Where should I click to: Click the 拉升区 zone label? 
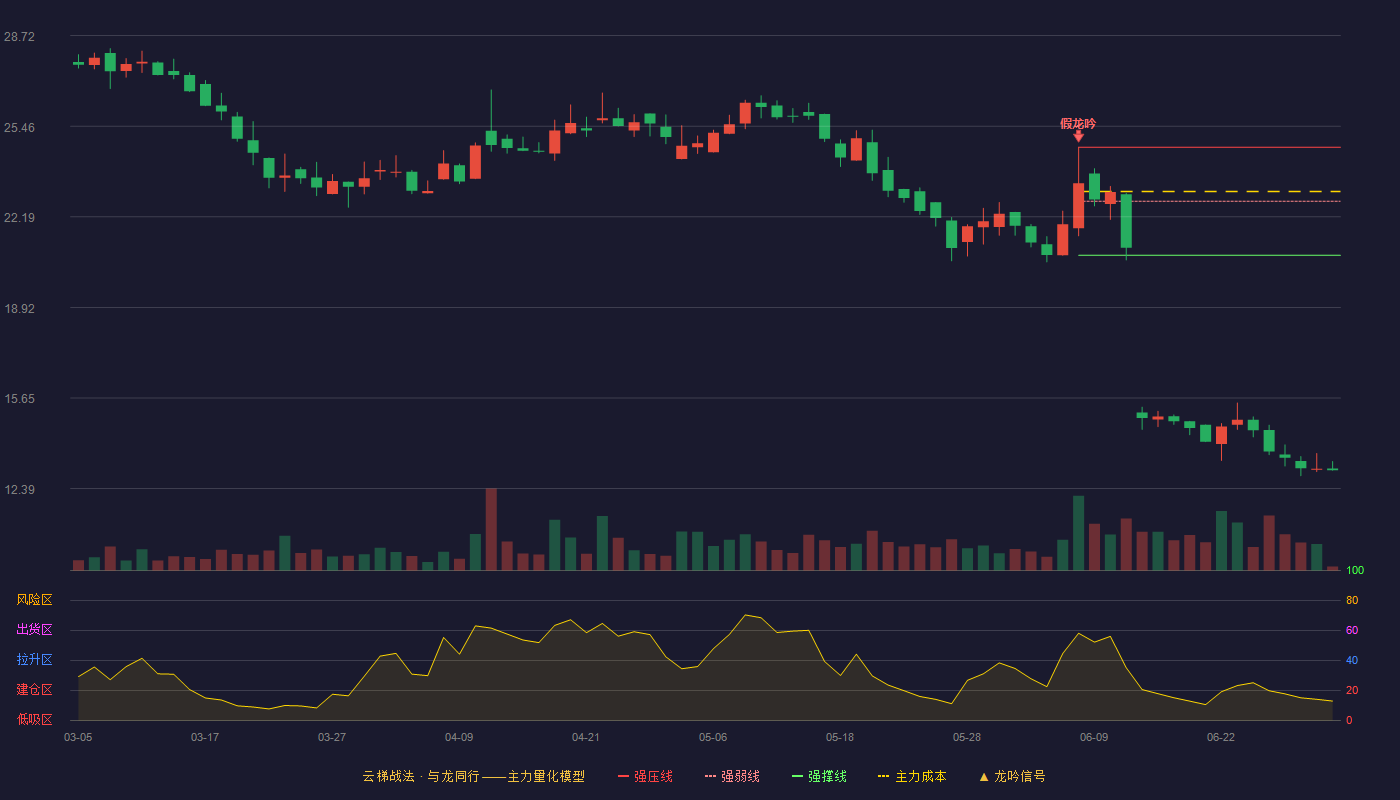(x=34, y=660)
